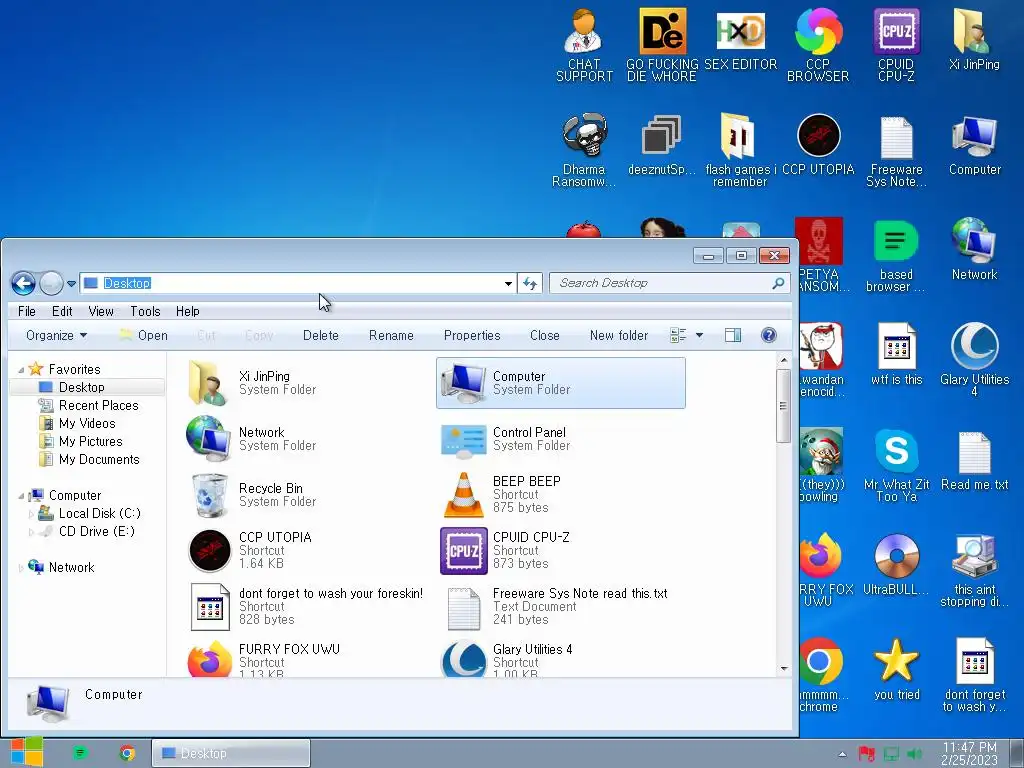Click Read me.txt desktop icon
Image resolution: width=1024 pixels, height=768 pixels.
coord(974,461)
